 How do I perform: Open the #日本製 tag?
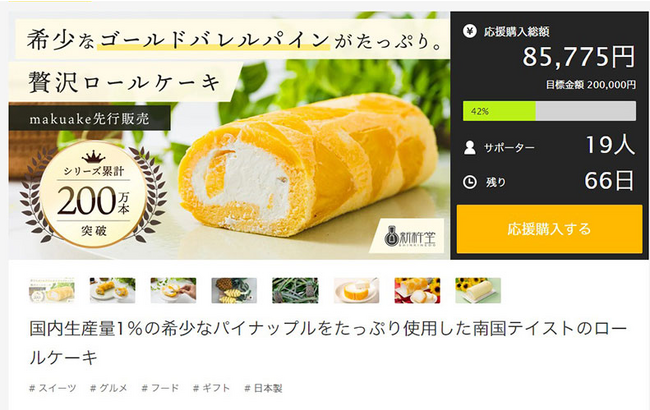tap(263, 388)
